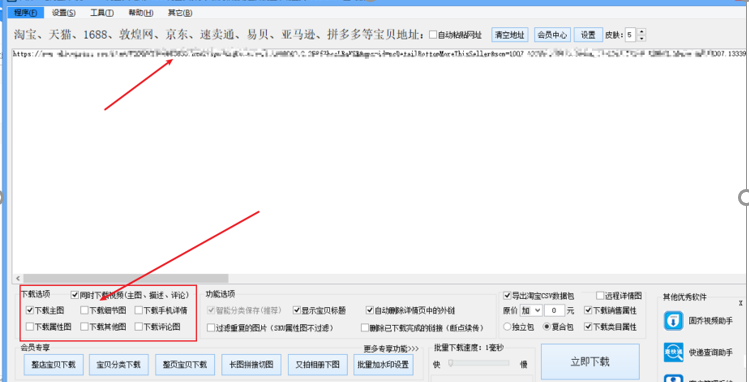The width and height of the screenshot is (749, 382).
Task: Enable 下载细节图 checkbox
Action: 84,310
